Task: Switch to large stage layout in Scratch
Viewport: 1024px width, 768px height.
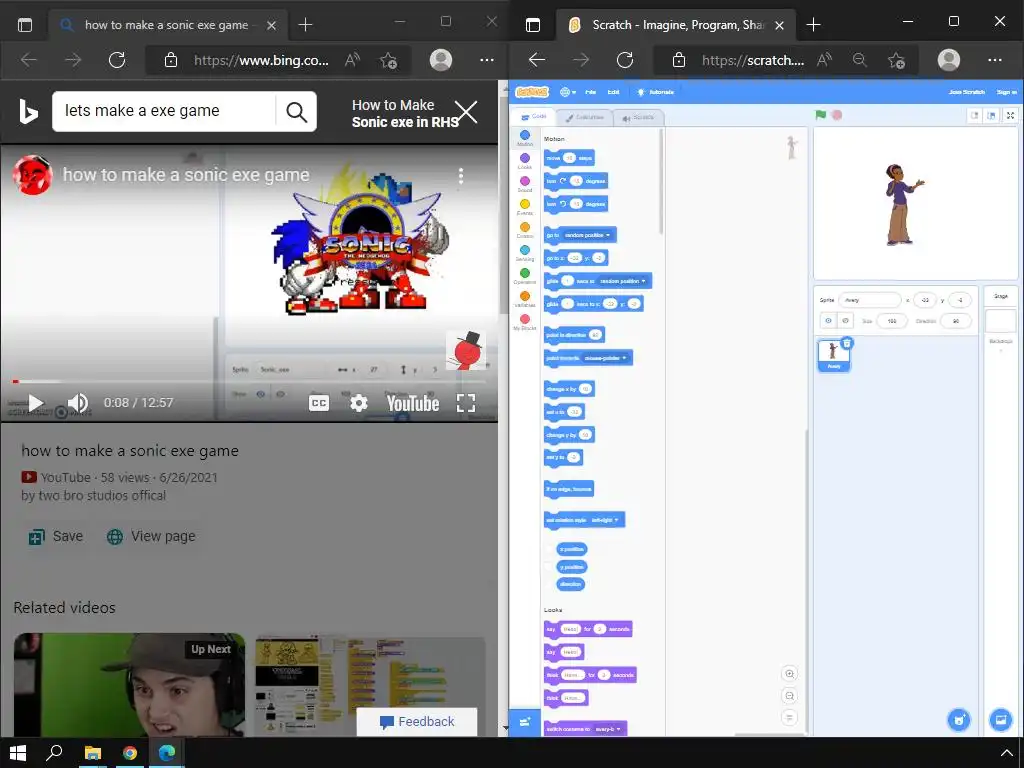Action: pyautogui.click(x=991, y=115)
